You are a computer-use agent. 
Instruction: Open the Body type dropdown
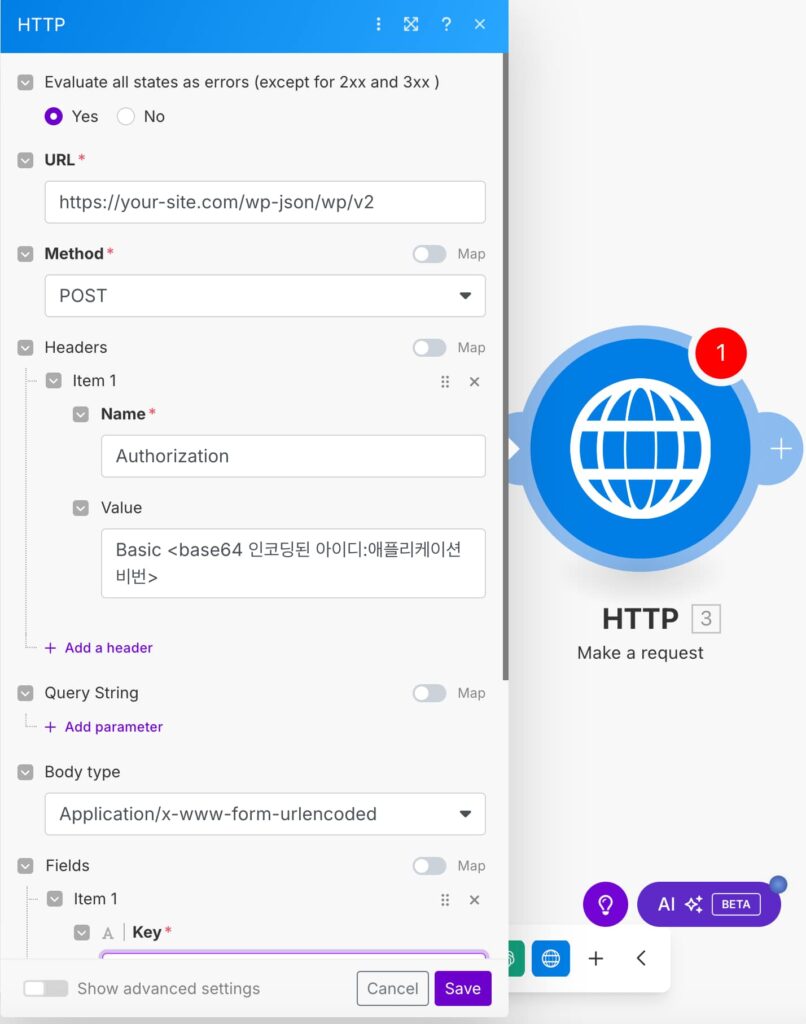[265, 814]
